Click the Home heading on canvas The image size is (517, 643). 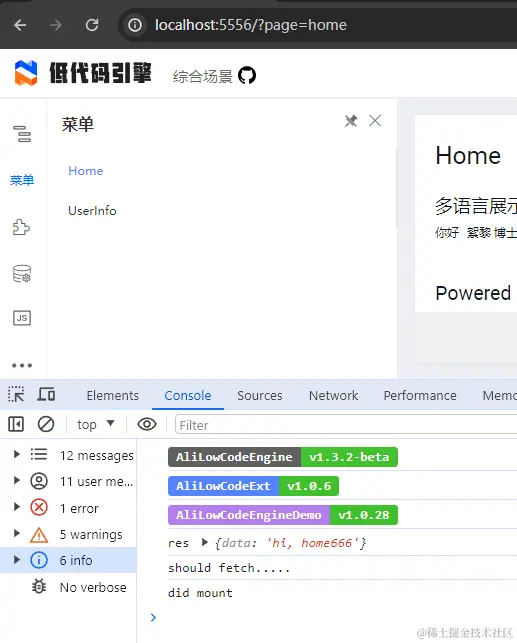(468, 155)
